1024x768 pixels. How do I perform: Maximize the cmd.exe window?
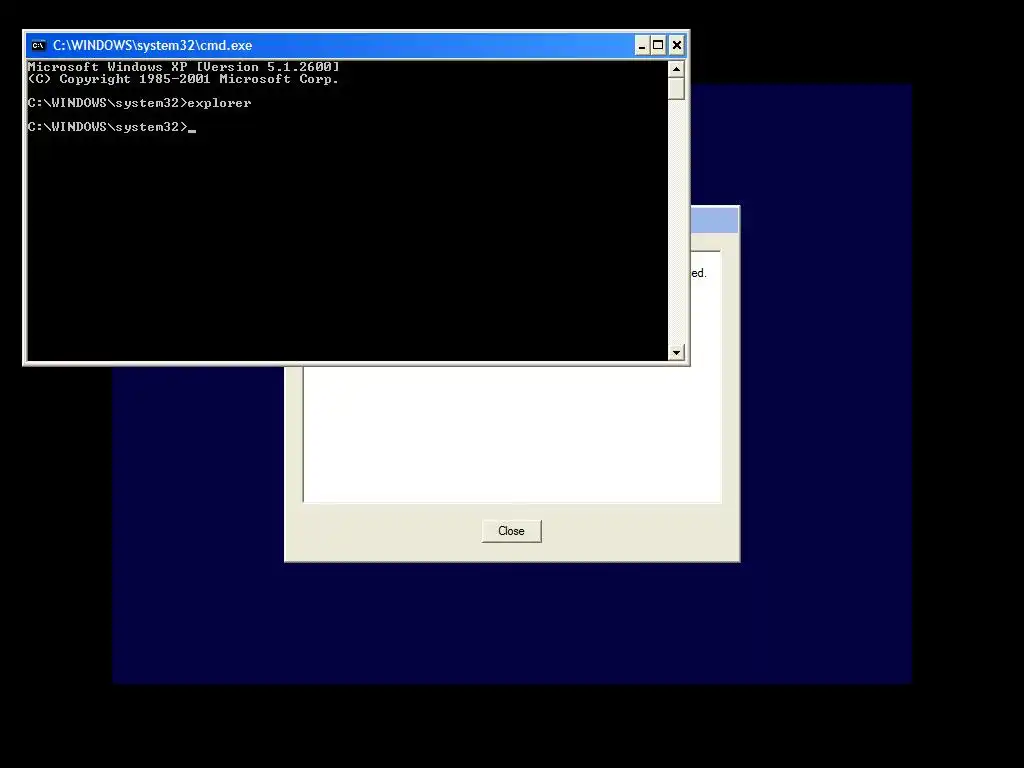pos(658,45)
